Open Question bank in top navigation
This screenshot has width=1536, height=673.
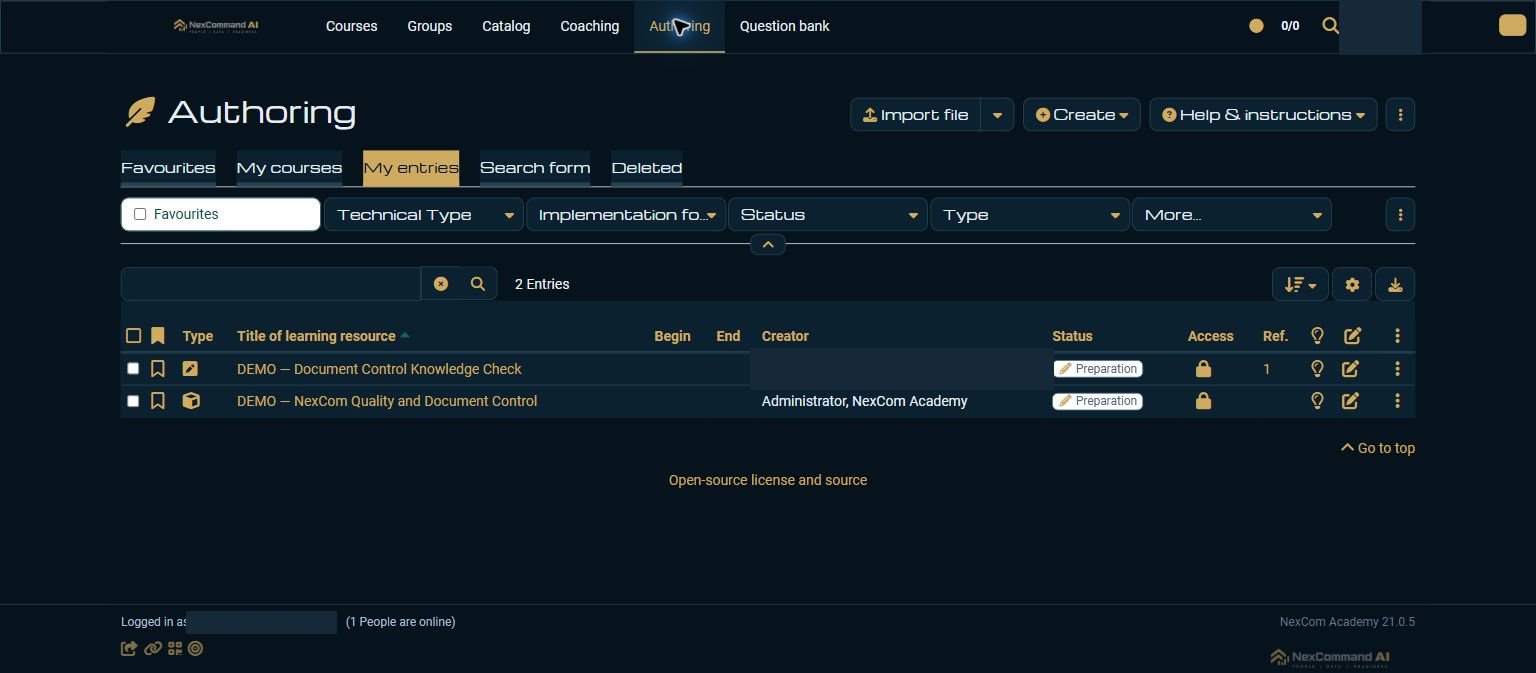785,26
